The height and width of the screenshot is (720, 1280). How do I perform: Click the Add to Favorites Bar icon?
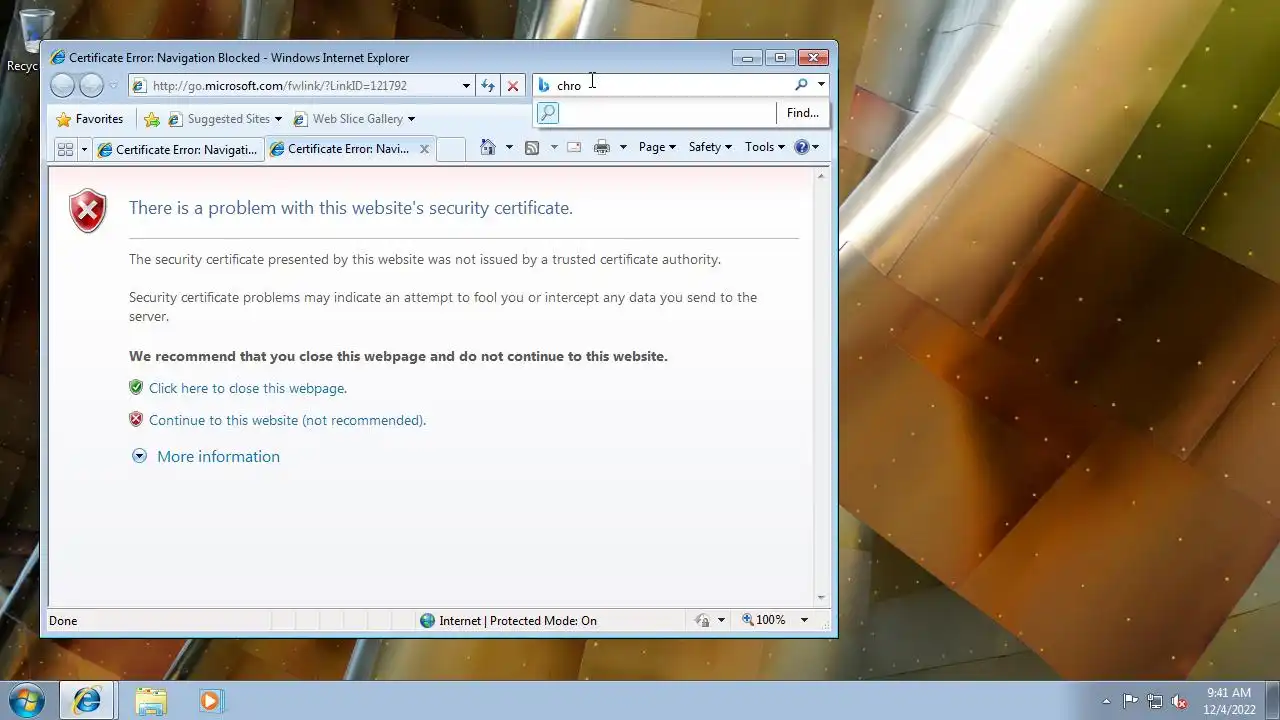[x=152, y=119]
